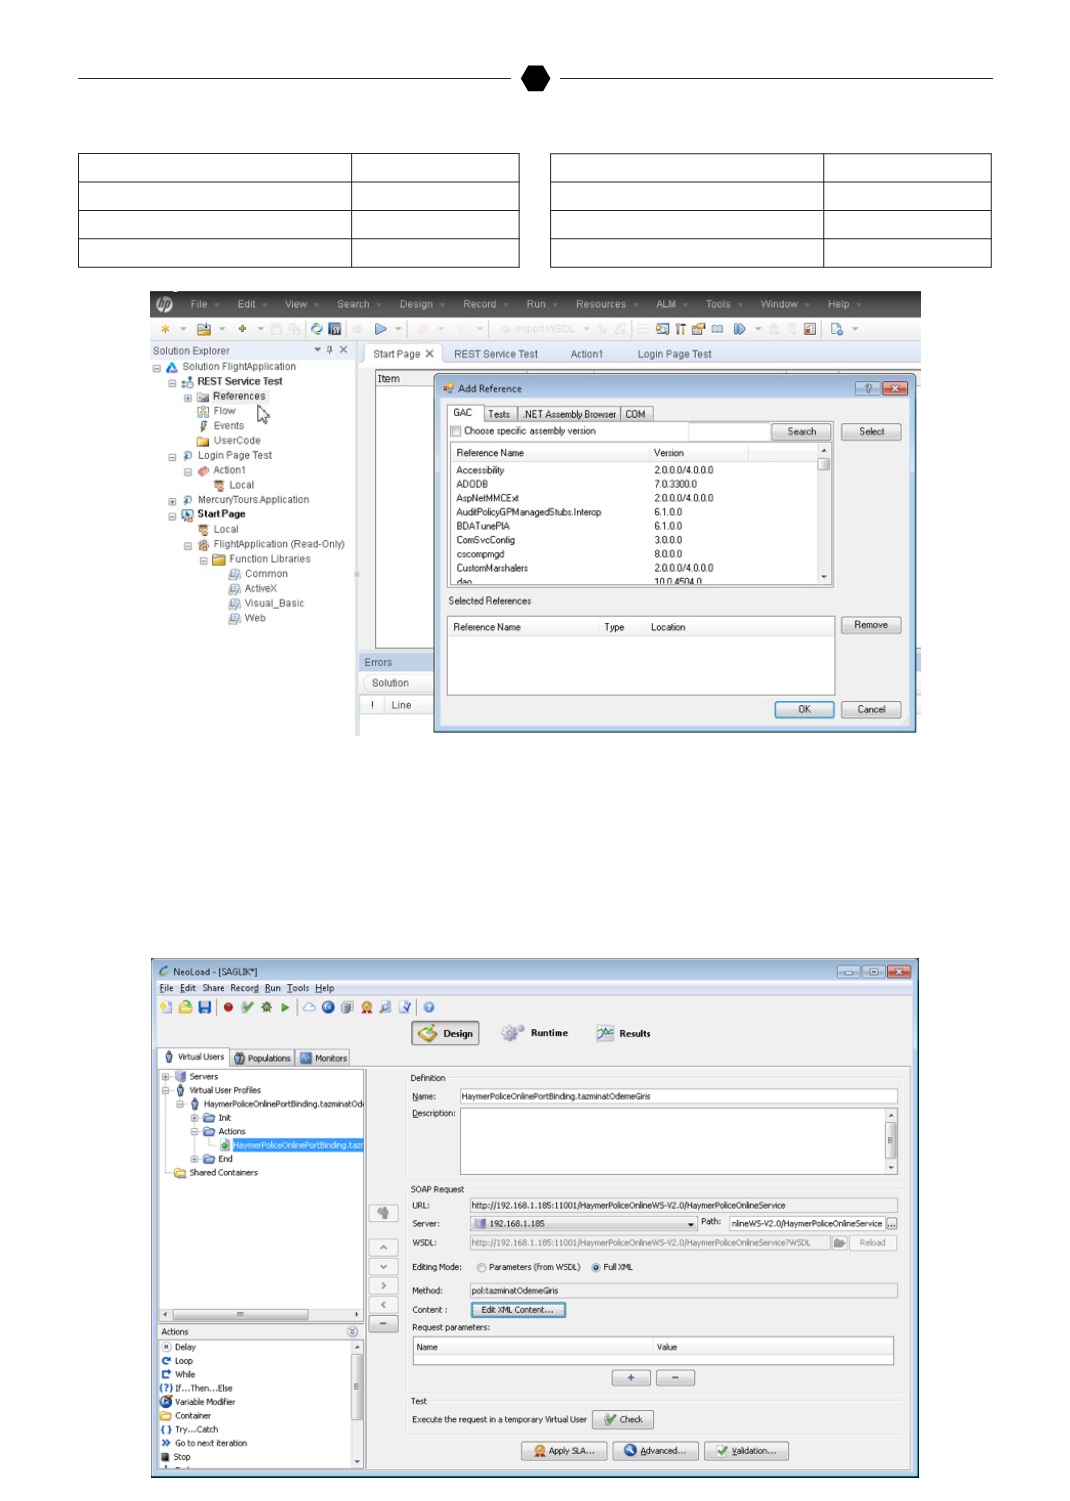Click the refresh icon in UFT toolbar
1070x1501 pixels.
click(x=316, y=329)
